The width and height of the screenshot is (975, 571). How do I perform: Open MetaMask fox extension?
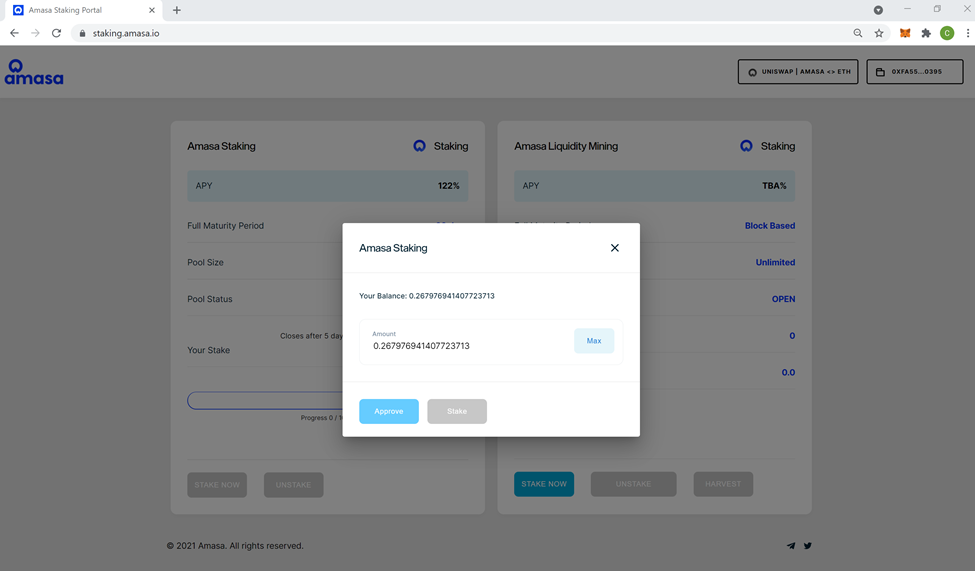pos(905,33)
